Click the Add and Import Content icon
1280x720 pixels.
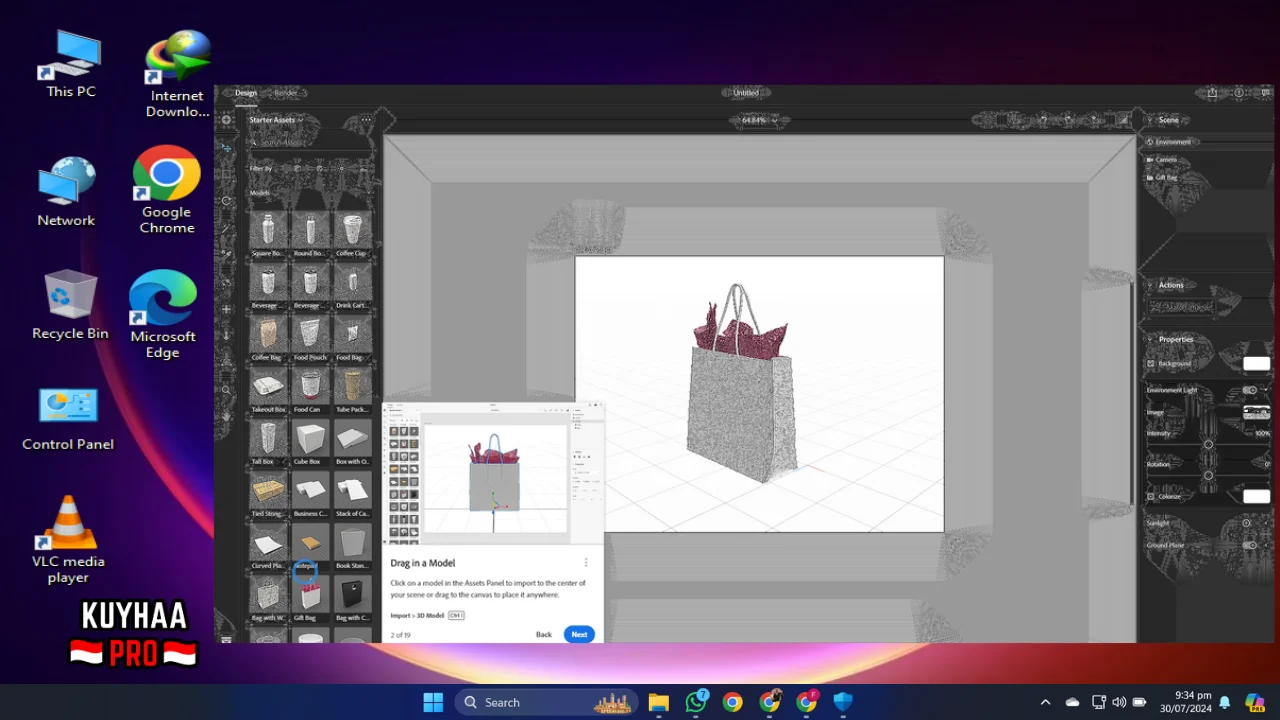[x=228, y=119]
